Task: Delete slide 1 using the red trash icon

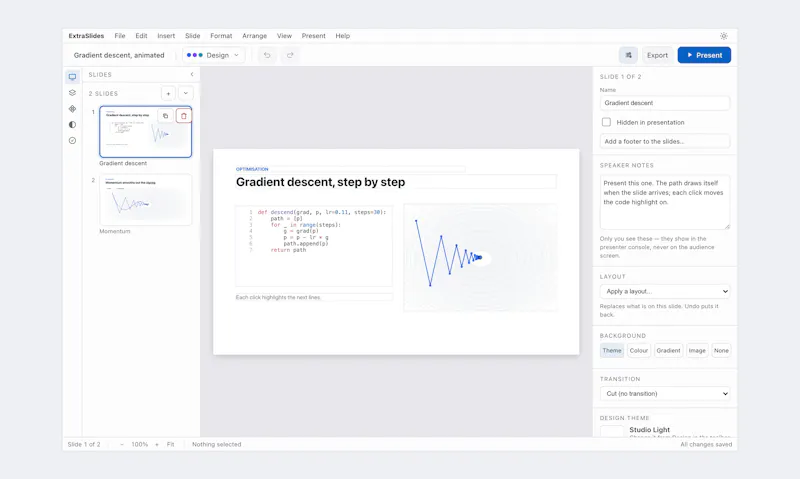Action: click(184, 116)
